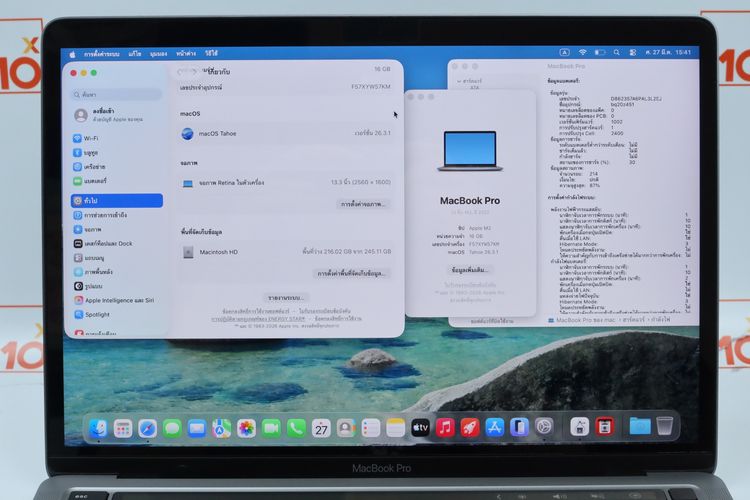Screen dimensions: 750x500
Task: Launch FaceTime from the Dock
Action: [271, 428]
